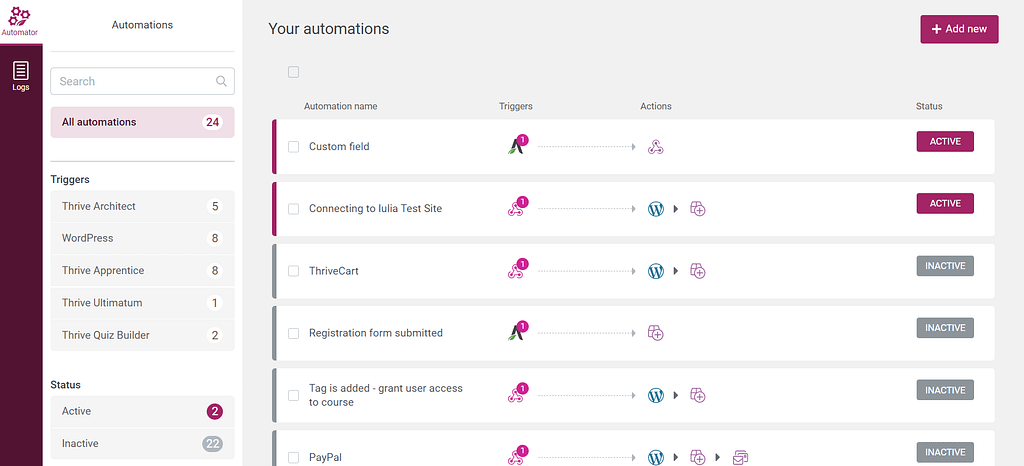
Task: Open the Registration form submitted automation
Action: [375, 333]
